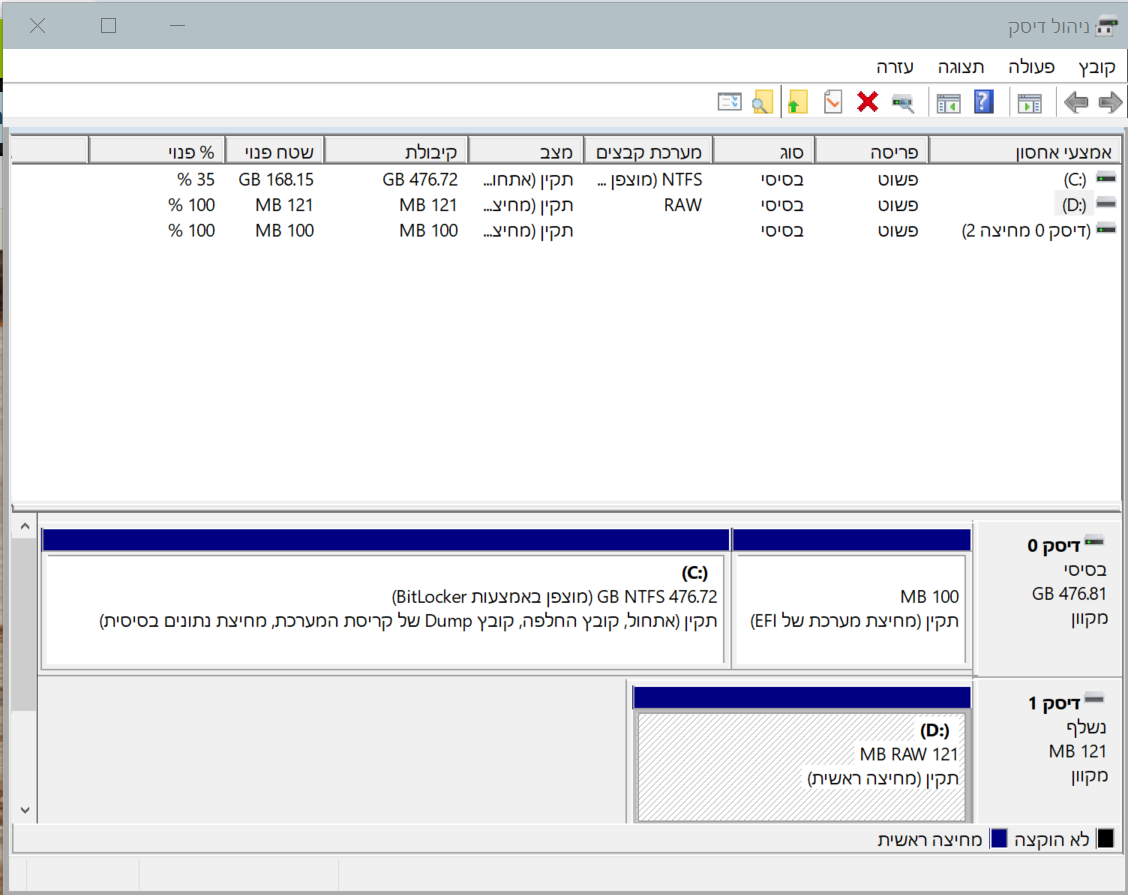Select the (D:) volume name in list

click(x=1074, y=205)
